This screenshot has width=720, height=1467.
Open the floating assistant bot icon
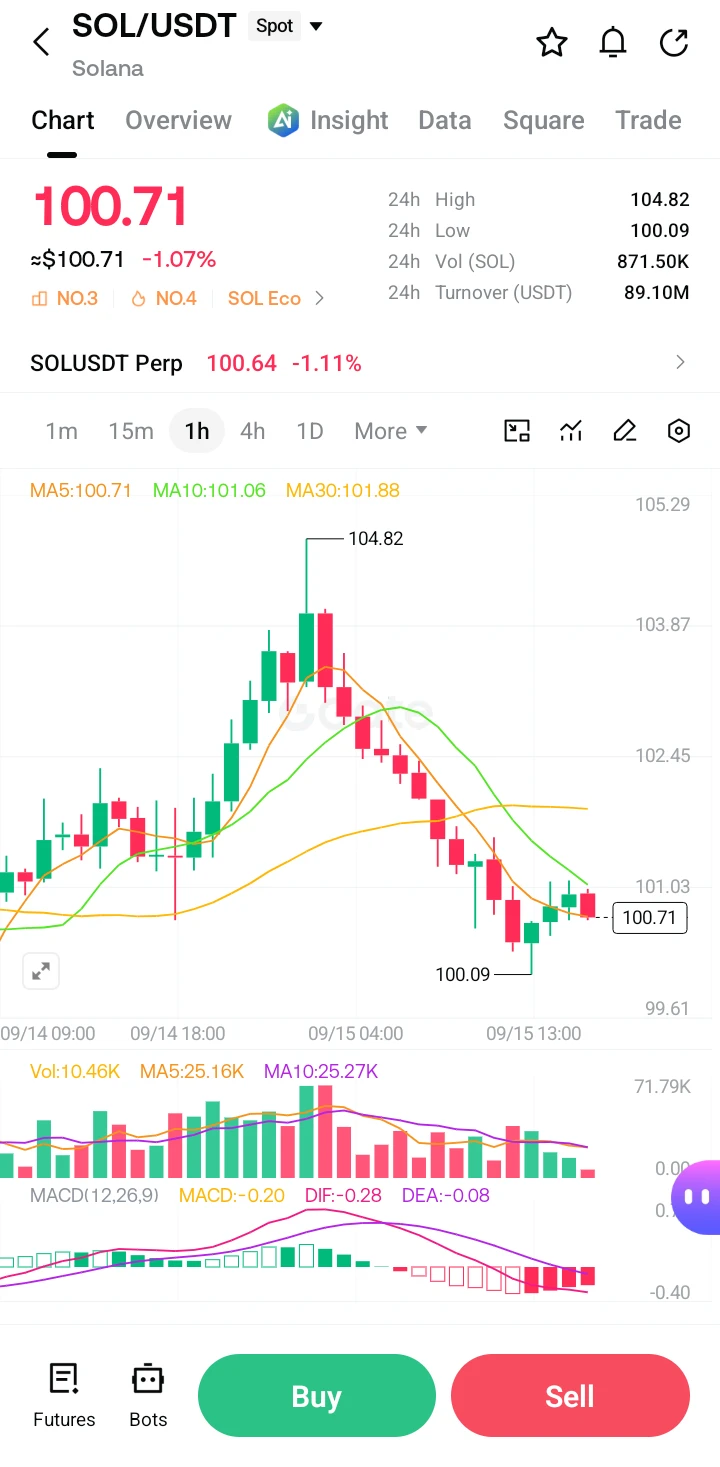click(x=698, y=1197)
